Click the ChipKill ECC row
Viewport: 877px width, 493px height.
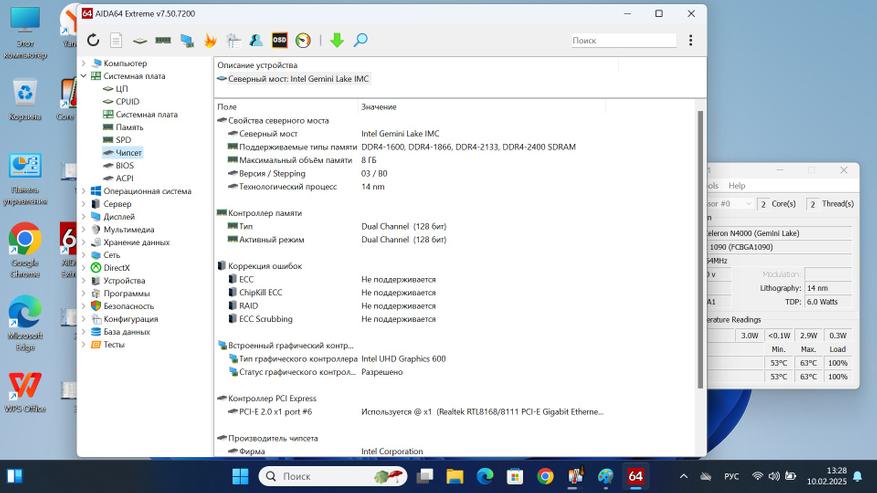[410, 293]
